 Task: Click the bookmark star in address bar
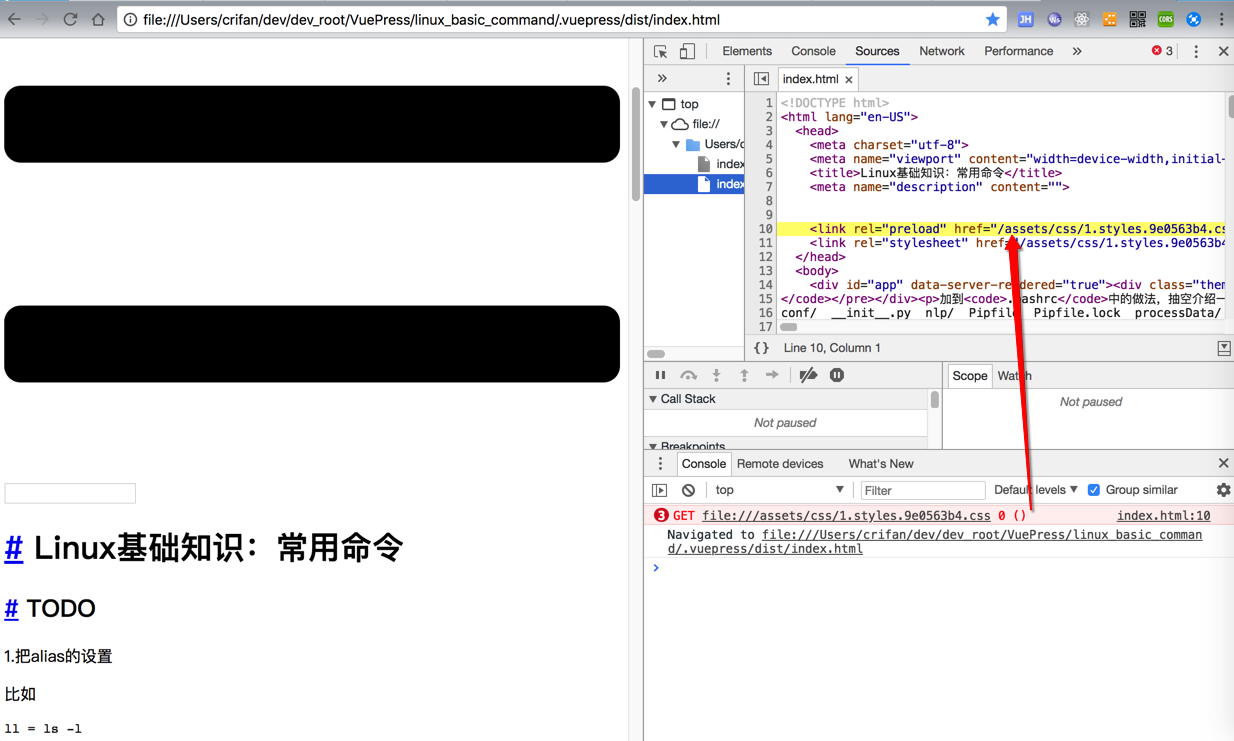[992, 19]
